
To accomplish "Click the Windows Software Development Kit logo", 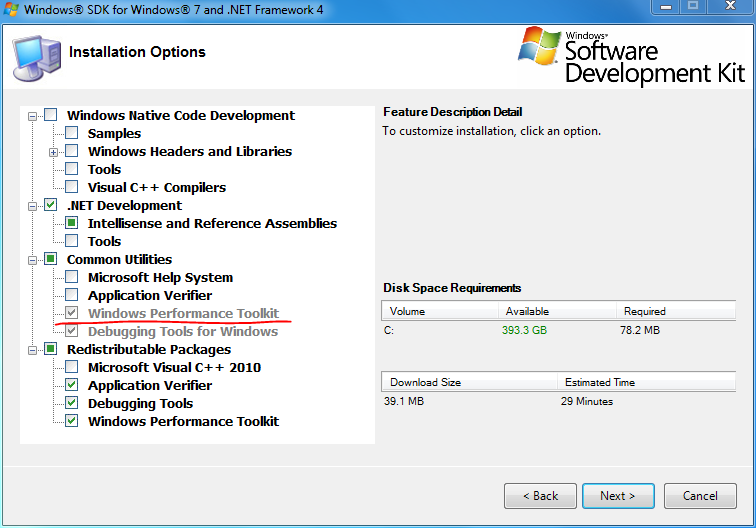I will (632, 56).
